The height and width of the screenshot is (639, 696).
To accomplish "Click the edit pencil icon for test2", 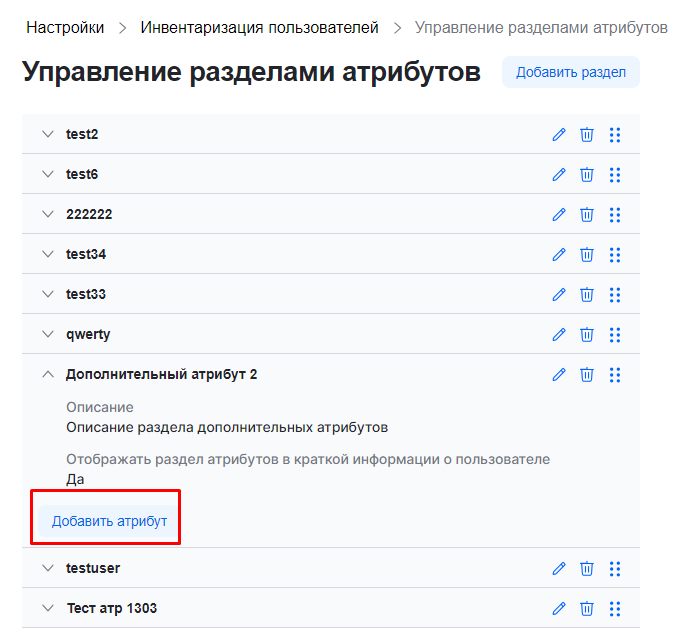I will [559, 134].
